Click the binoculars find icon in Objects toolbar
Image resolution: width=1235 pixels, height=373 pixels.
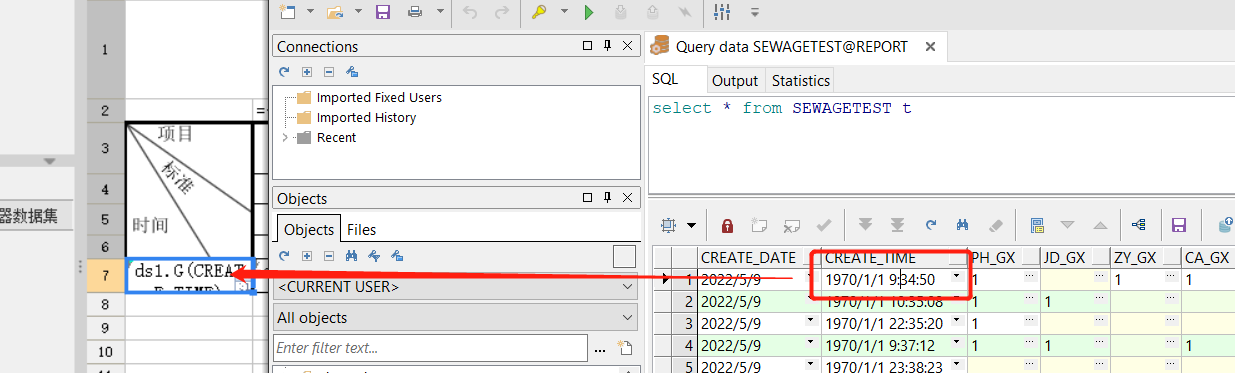352,256
